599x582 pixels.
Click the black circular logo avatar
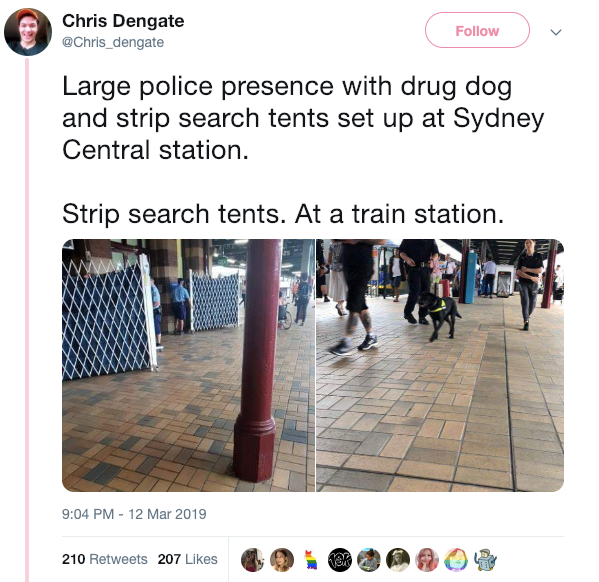pyautogui.click(x=340, y=560)
